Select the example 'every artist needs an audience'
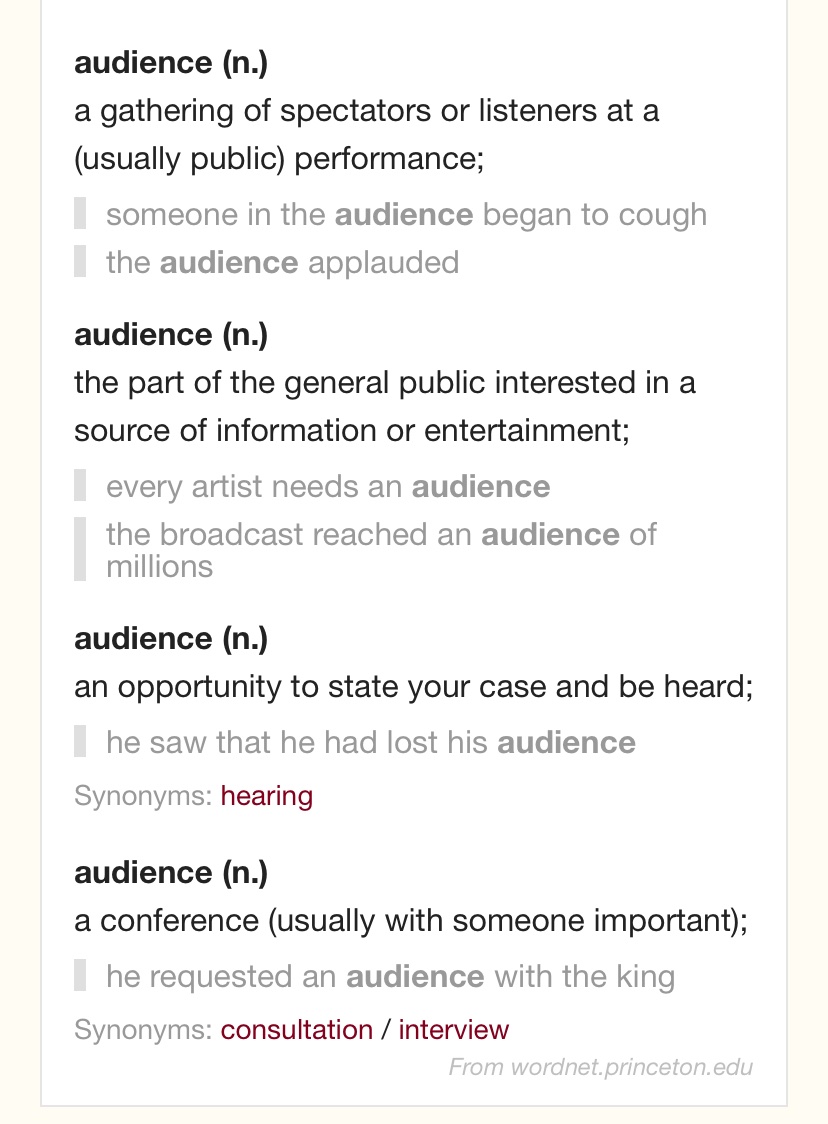The image size is (828, 1124). point(328,487)
